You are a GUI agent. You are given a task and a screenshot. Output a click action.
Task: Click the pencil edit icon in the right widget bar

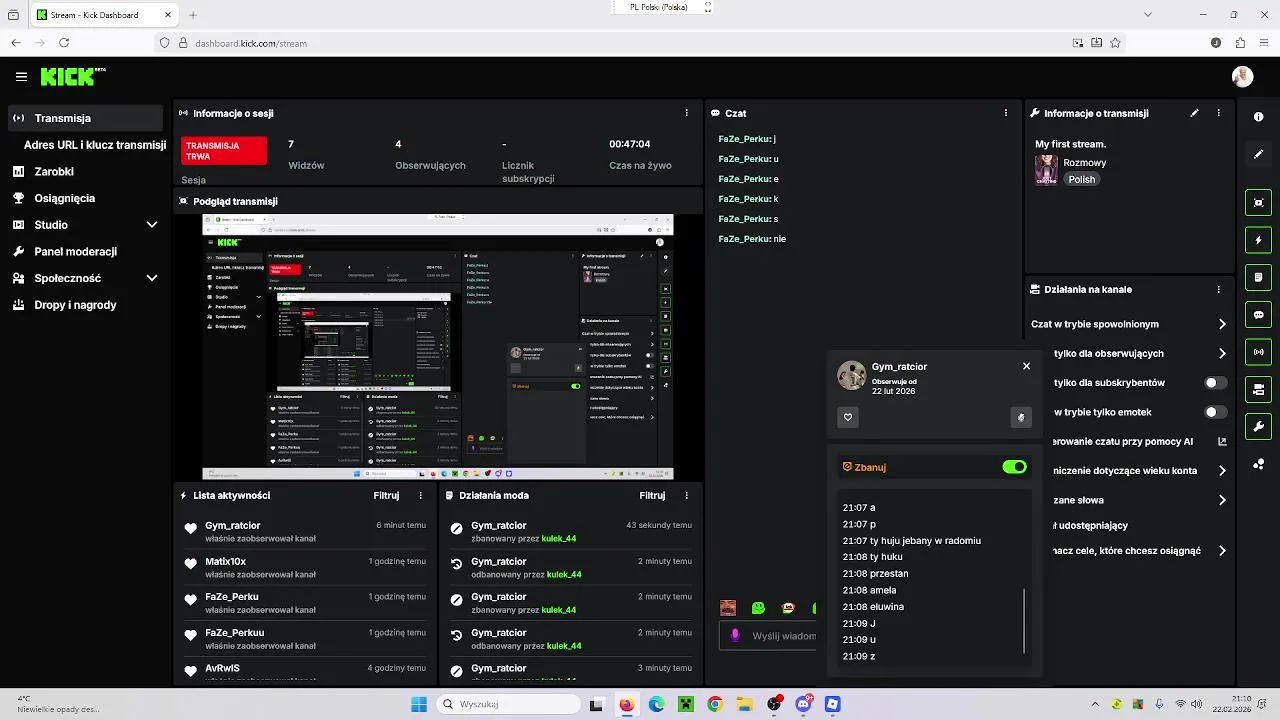(x=1258, y=154)
